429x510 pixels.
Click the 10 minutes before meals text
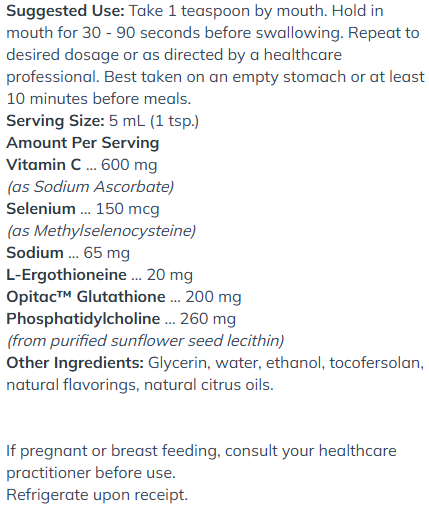click(99, 99)
